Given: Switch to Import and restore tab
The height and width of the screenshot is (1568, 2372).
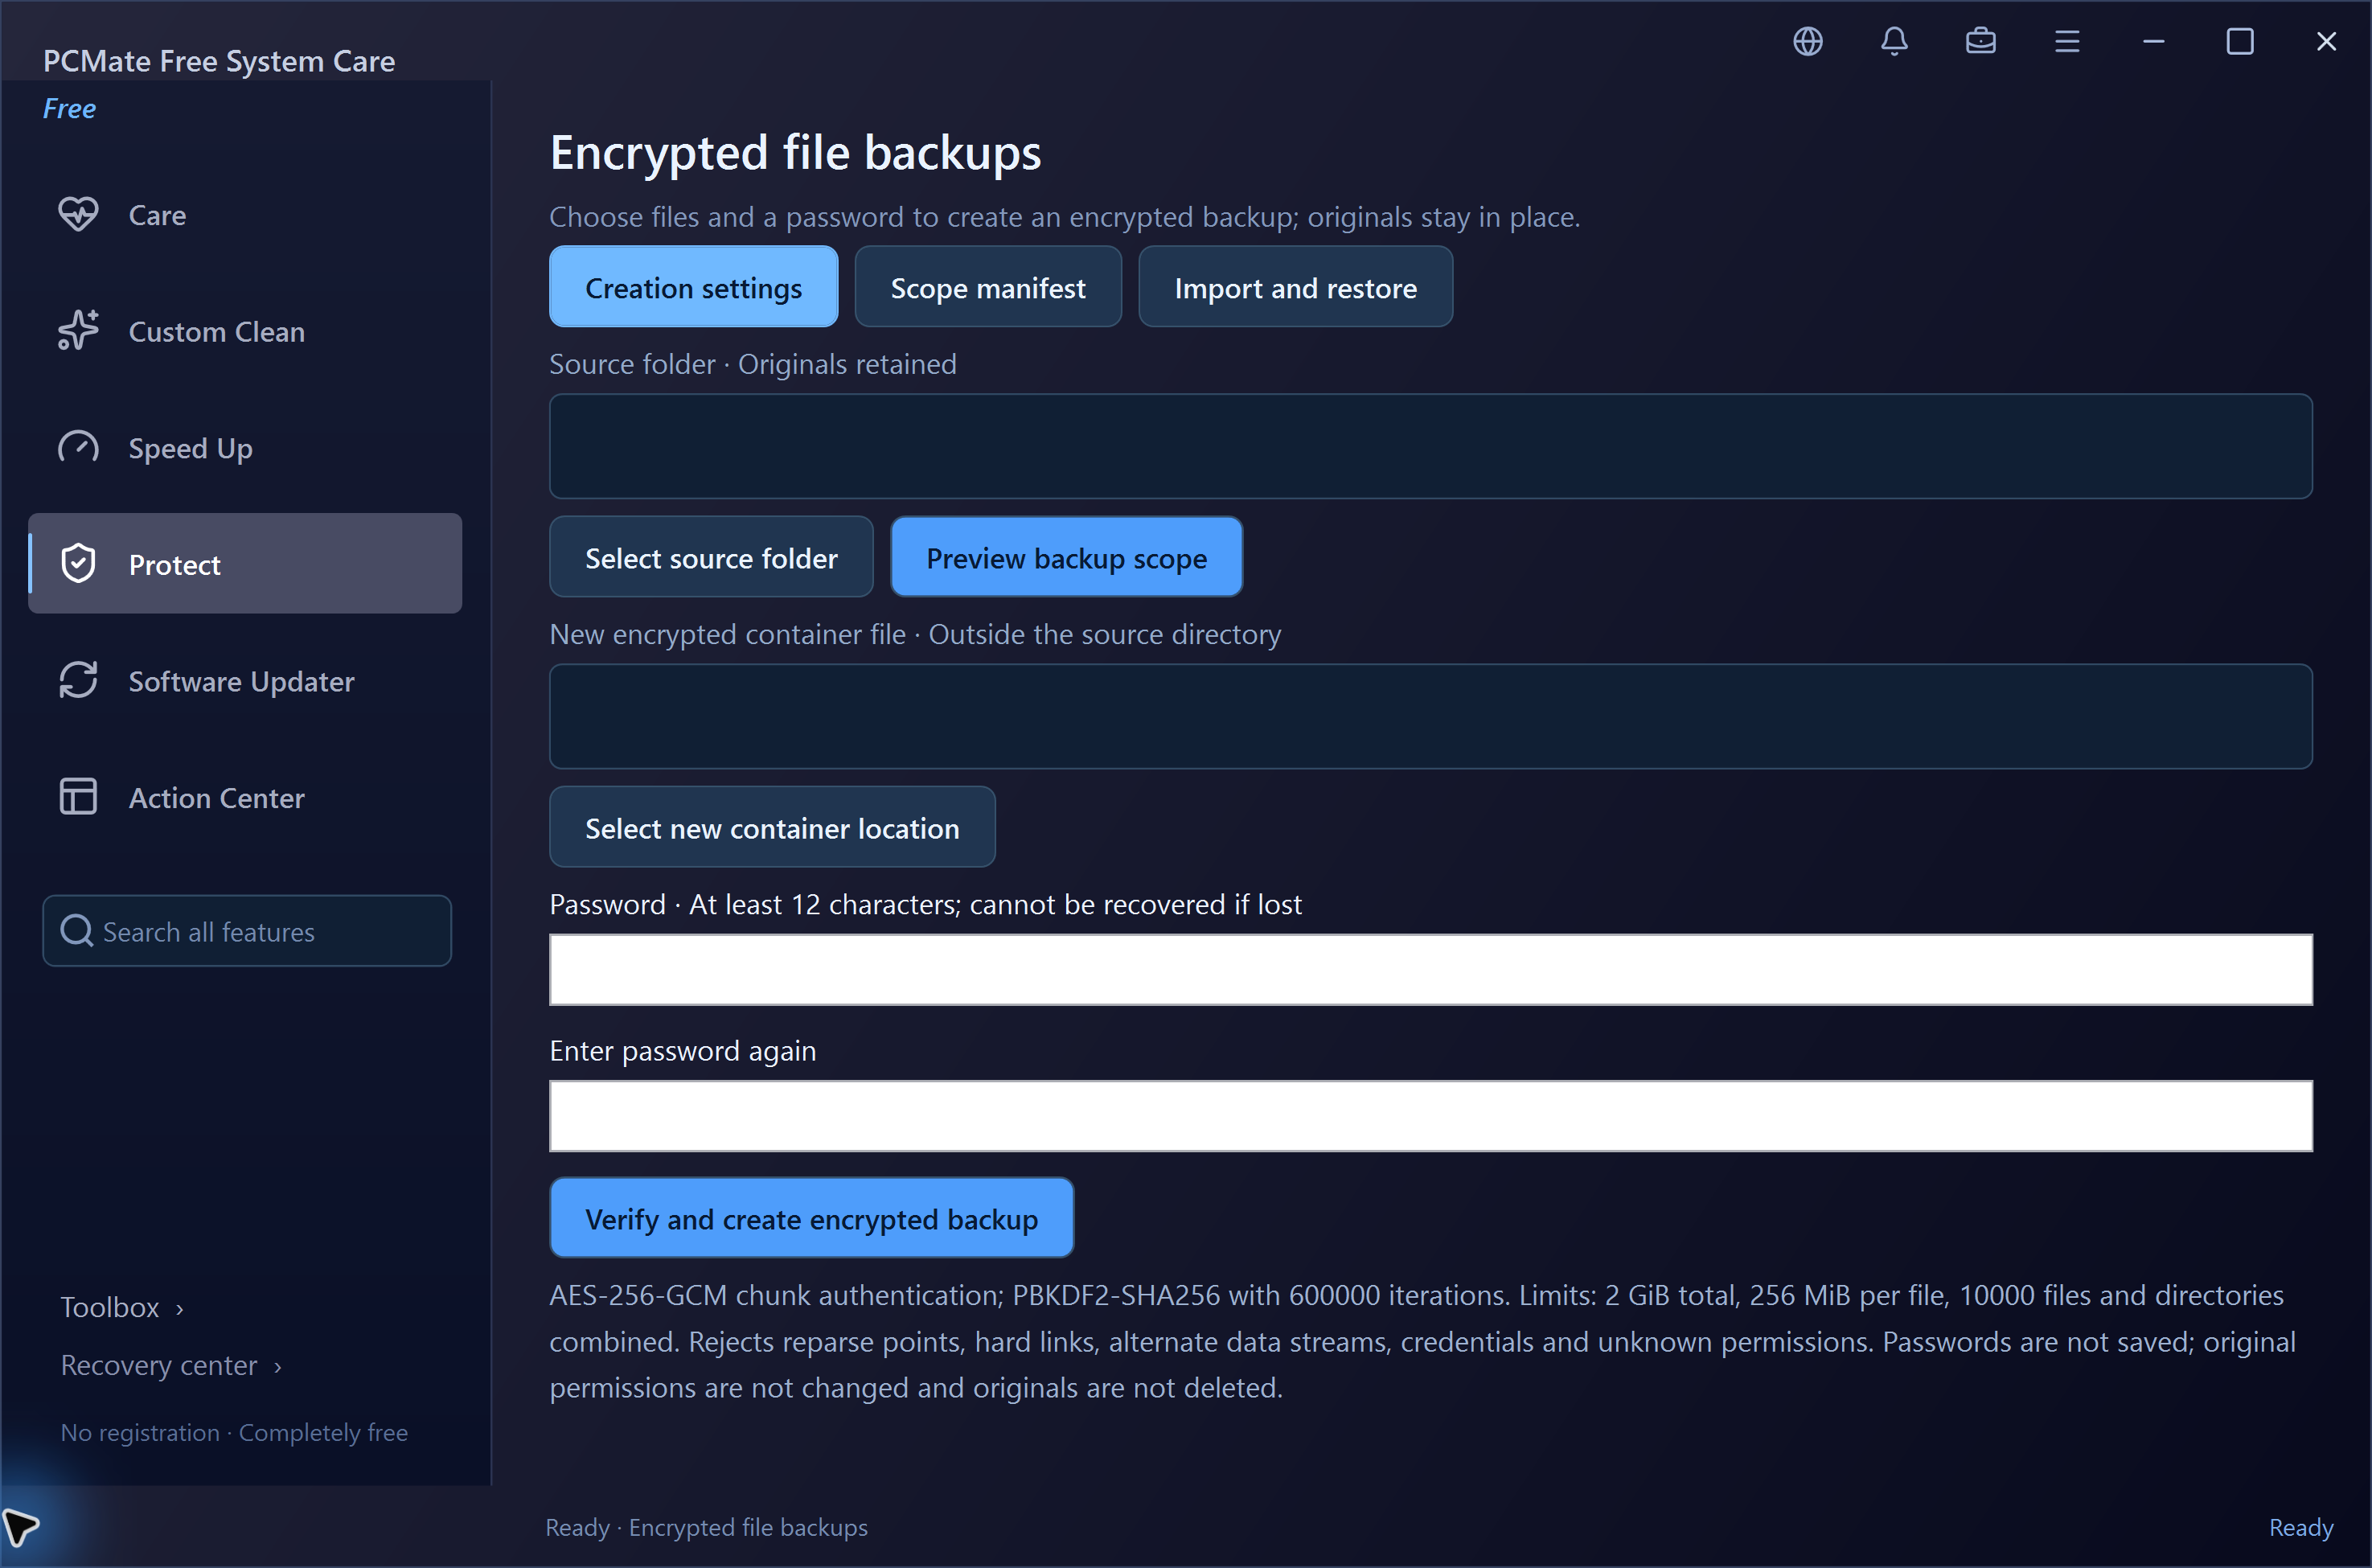Looking at the screenshot, I should (x=1295, y=287).
